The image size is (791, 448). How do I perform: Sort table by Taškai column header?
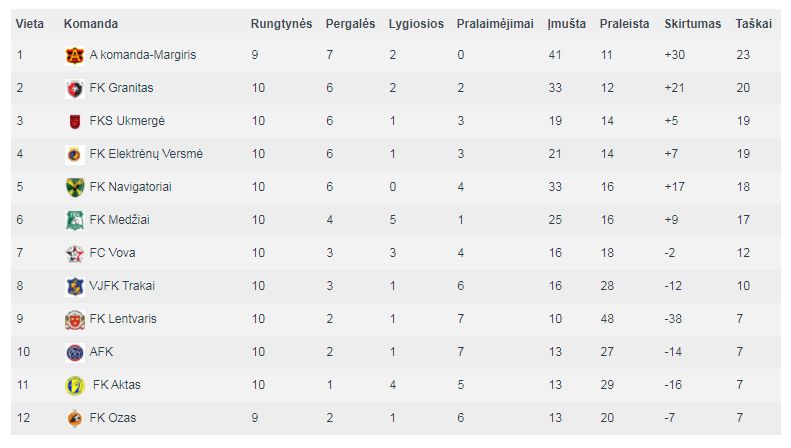point(753,24)
